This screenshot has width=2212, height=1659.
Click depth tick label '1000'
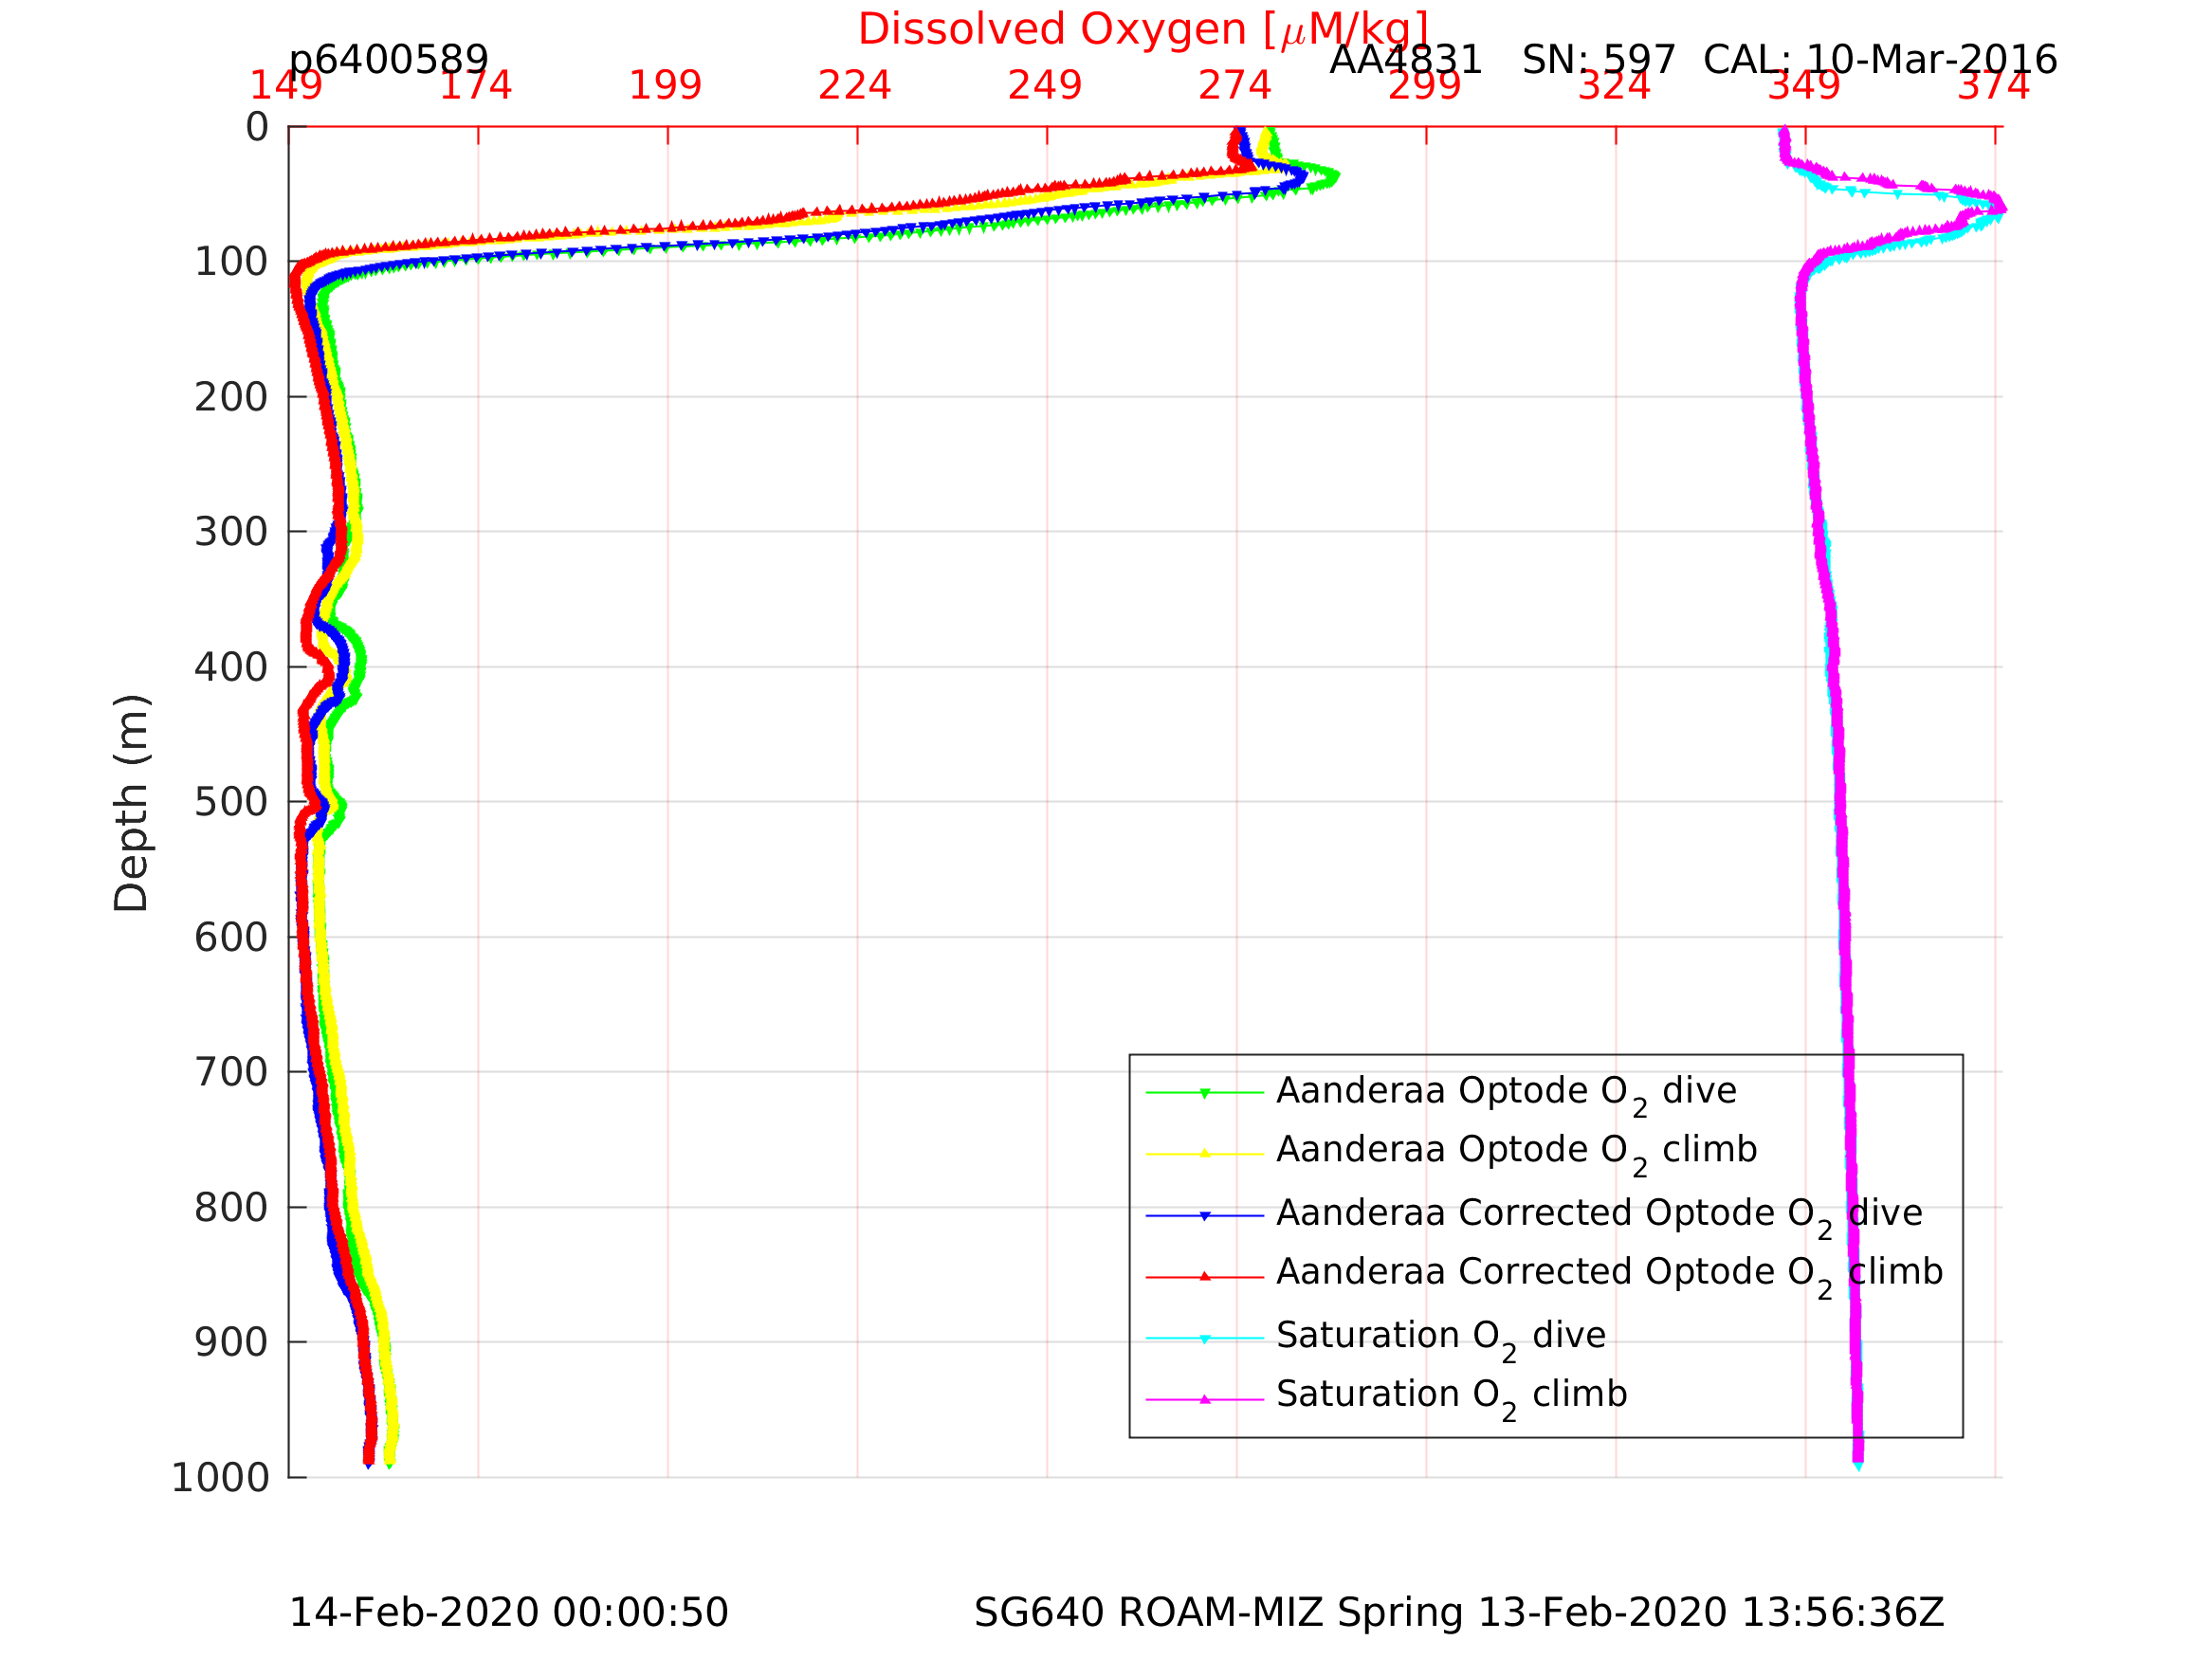pyautogui.click(x=220, y=1478)
